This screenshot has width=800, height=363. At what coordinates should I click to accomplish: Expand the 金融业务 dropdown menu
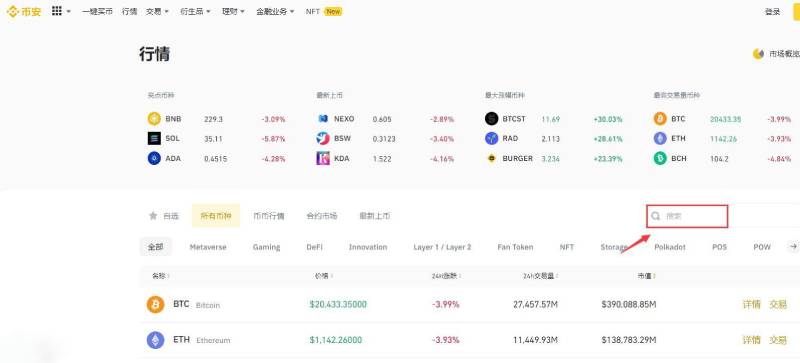[292, 11]
